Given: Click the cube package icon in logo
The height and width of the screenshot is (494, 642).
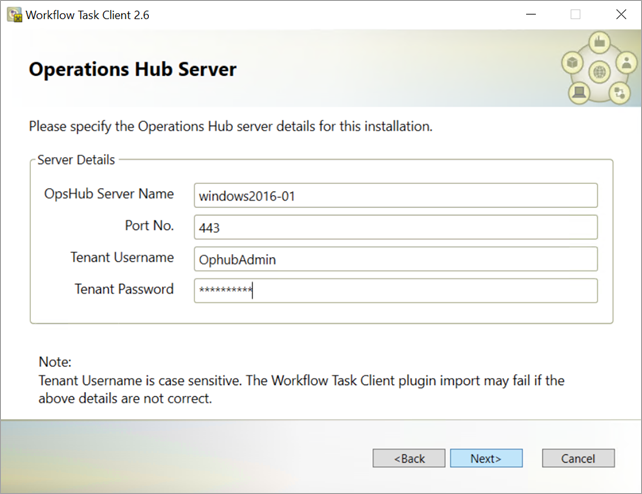Looking at the screenshot, I should click(572, 63).
